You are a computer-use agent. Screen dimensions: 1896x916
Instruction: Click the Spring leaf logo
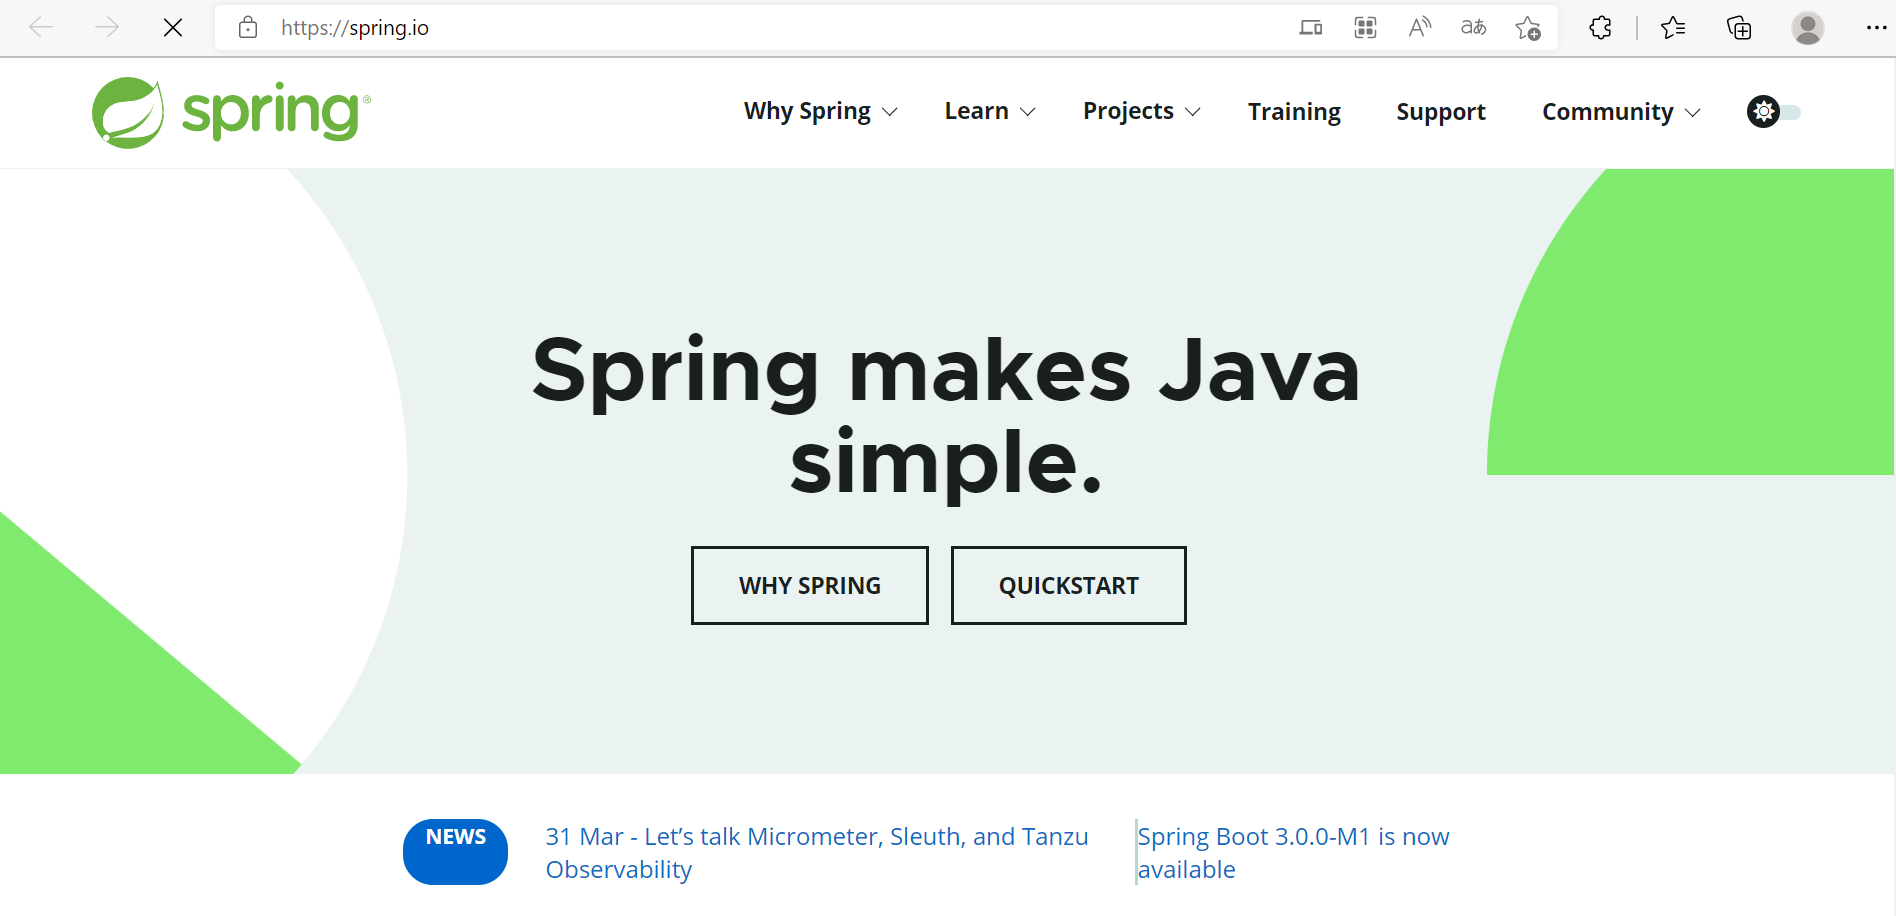point(128,111)
